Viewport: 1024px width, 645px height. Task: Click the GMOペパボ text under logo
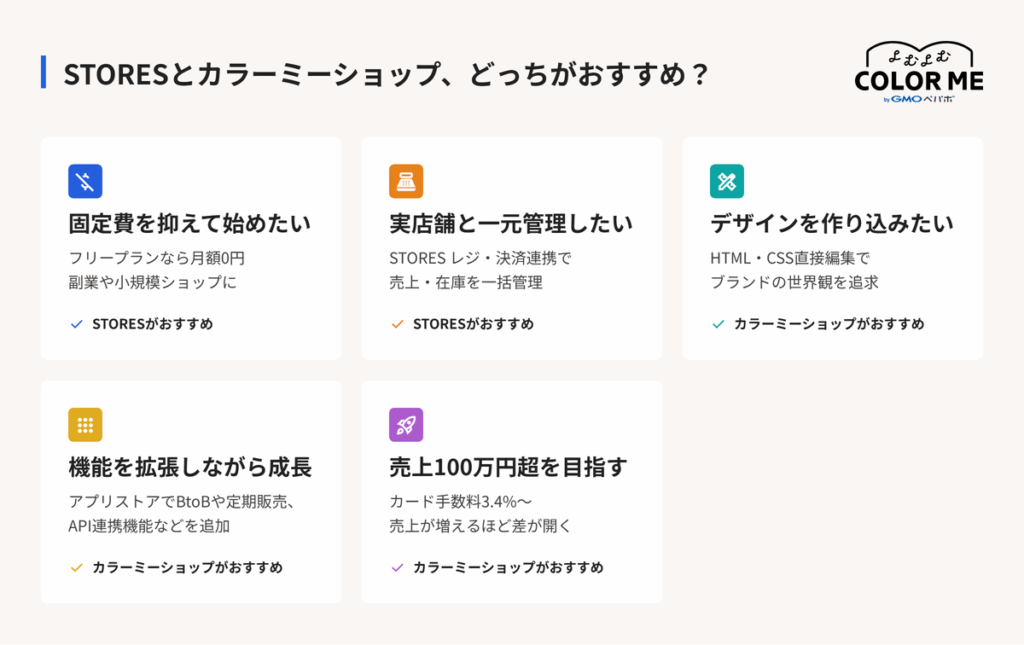pos(919,99)
